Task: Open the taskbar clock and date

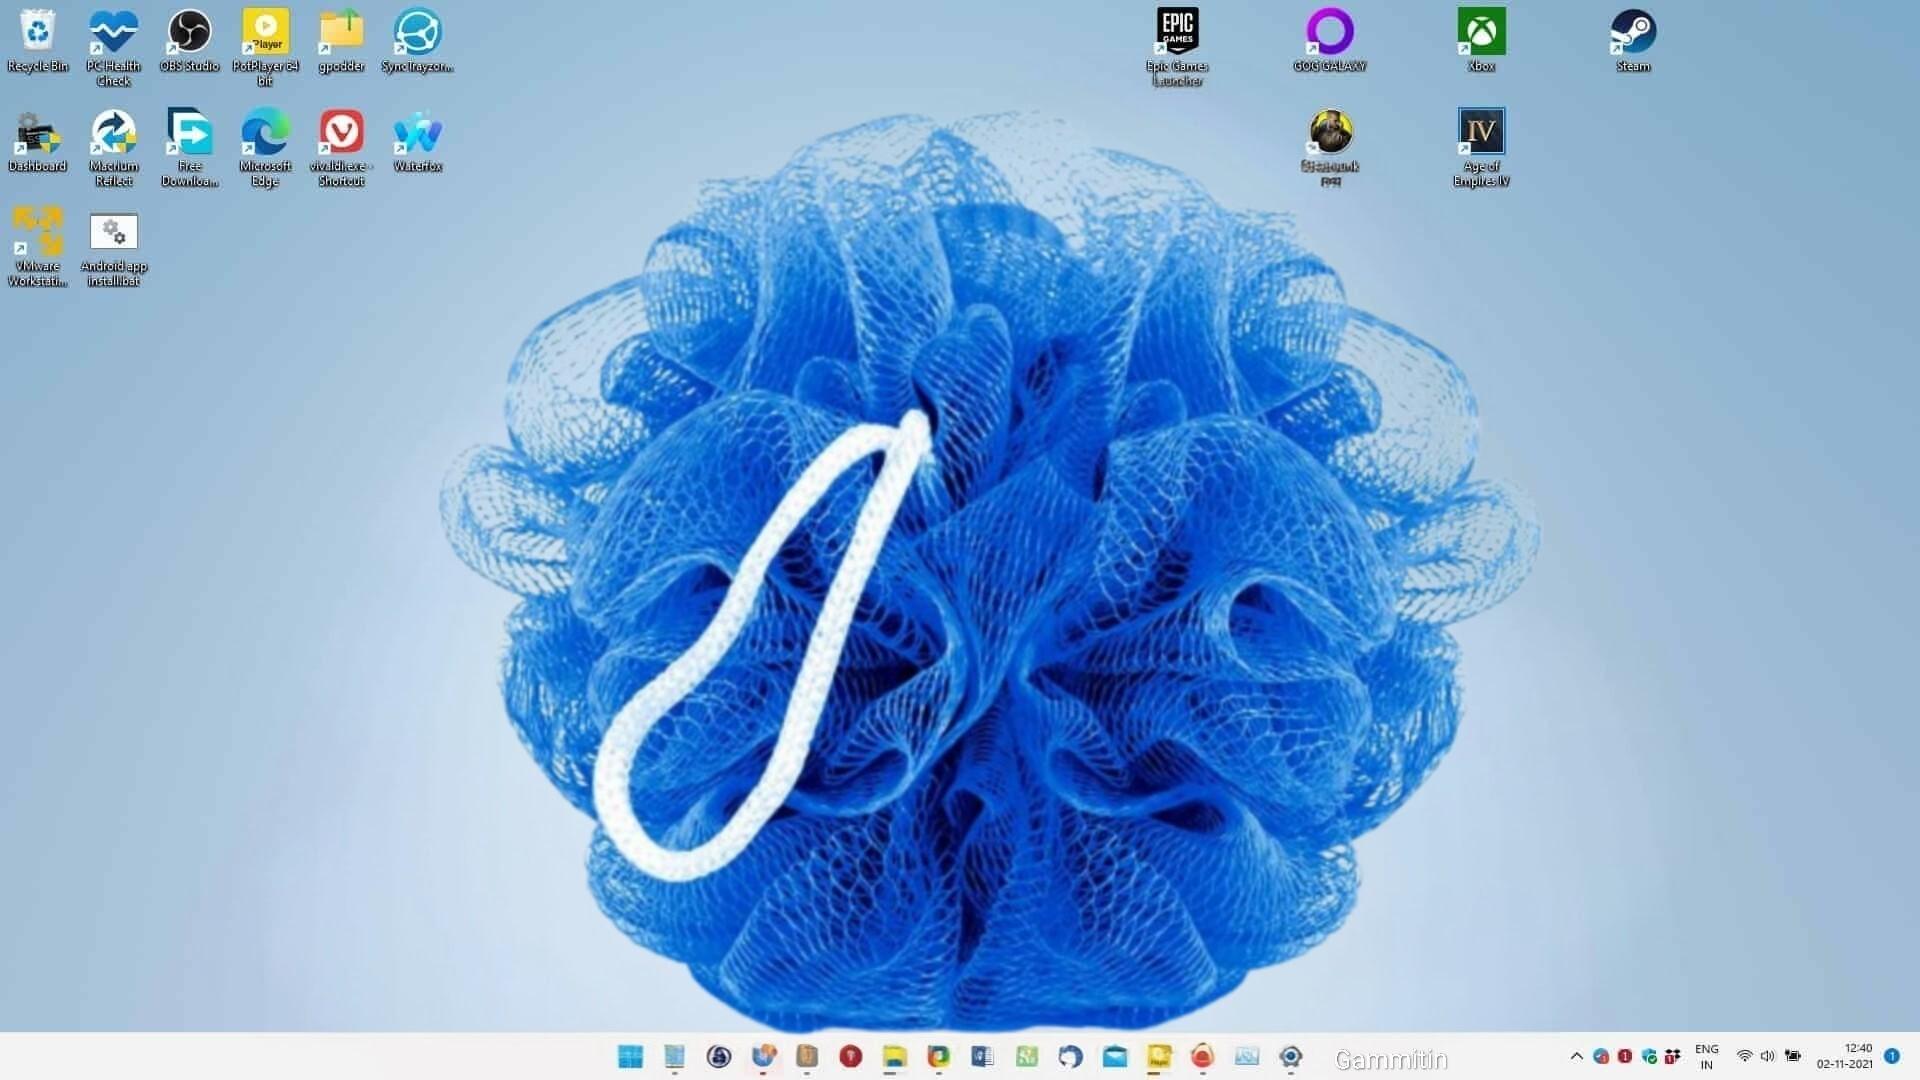Action: [x=1844, y=1056]
